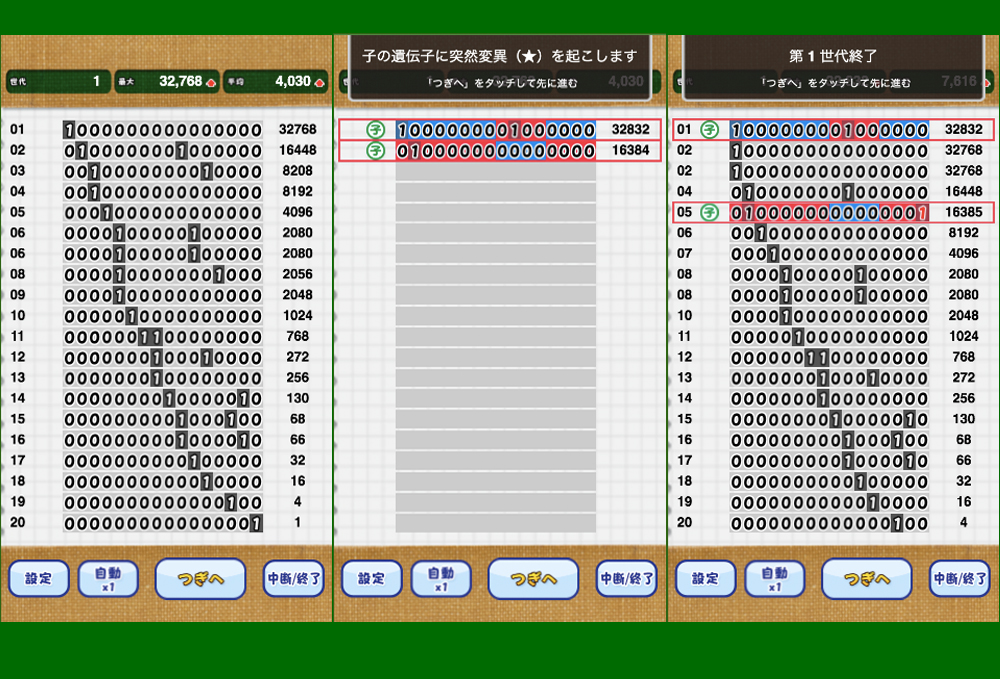
Task: Tap 中断/終了 button in the left panel
Action: pos(293,579)
